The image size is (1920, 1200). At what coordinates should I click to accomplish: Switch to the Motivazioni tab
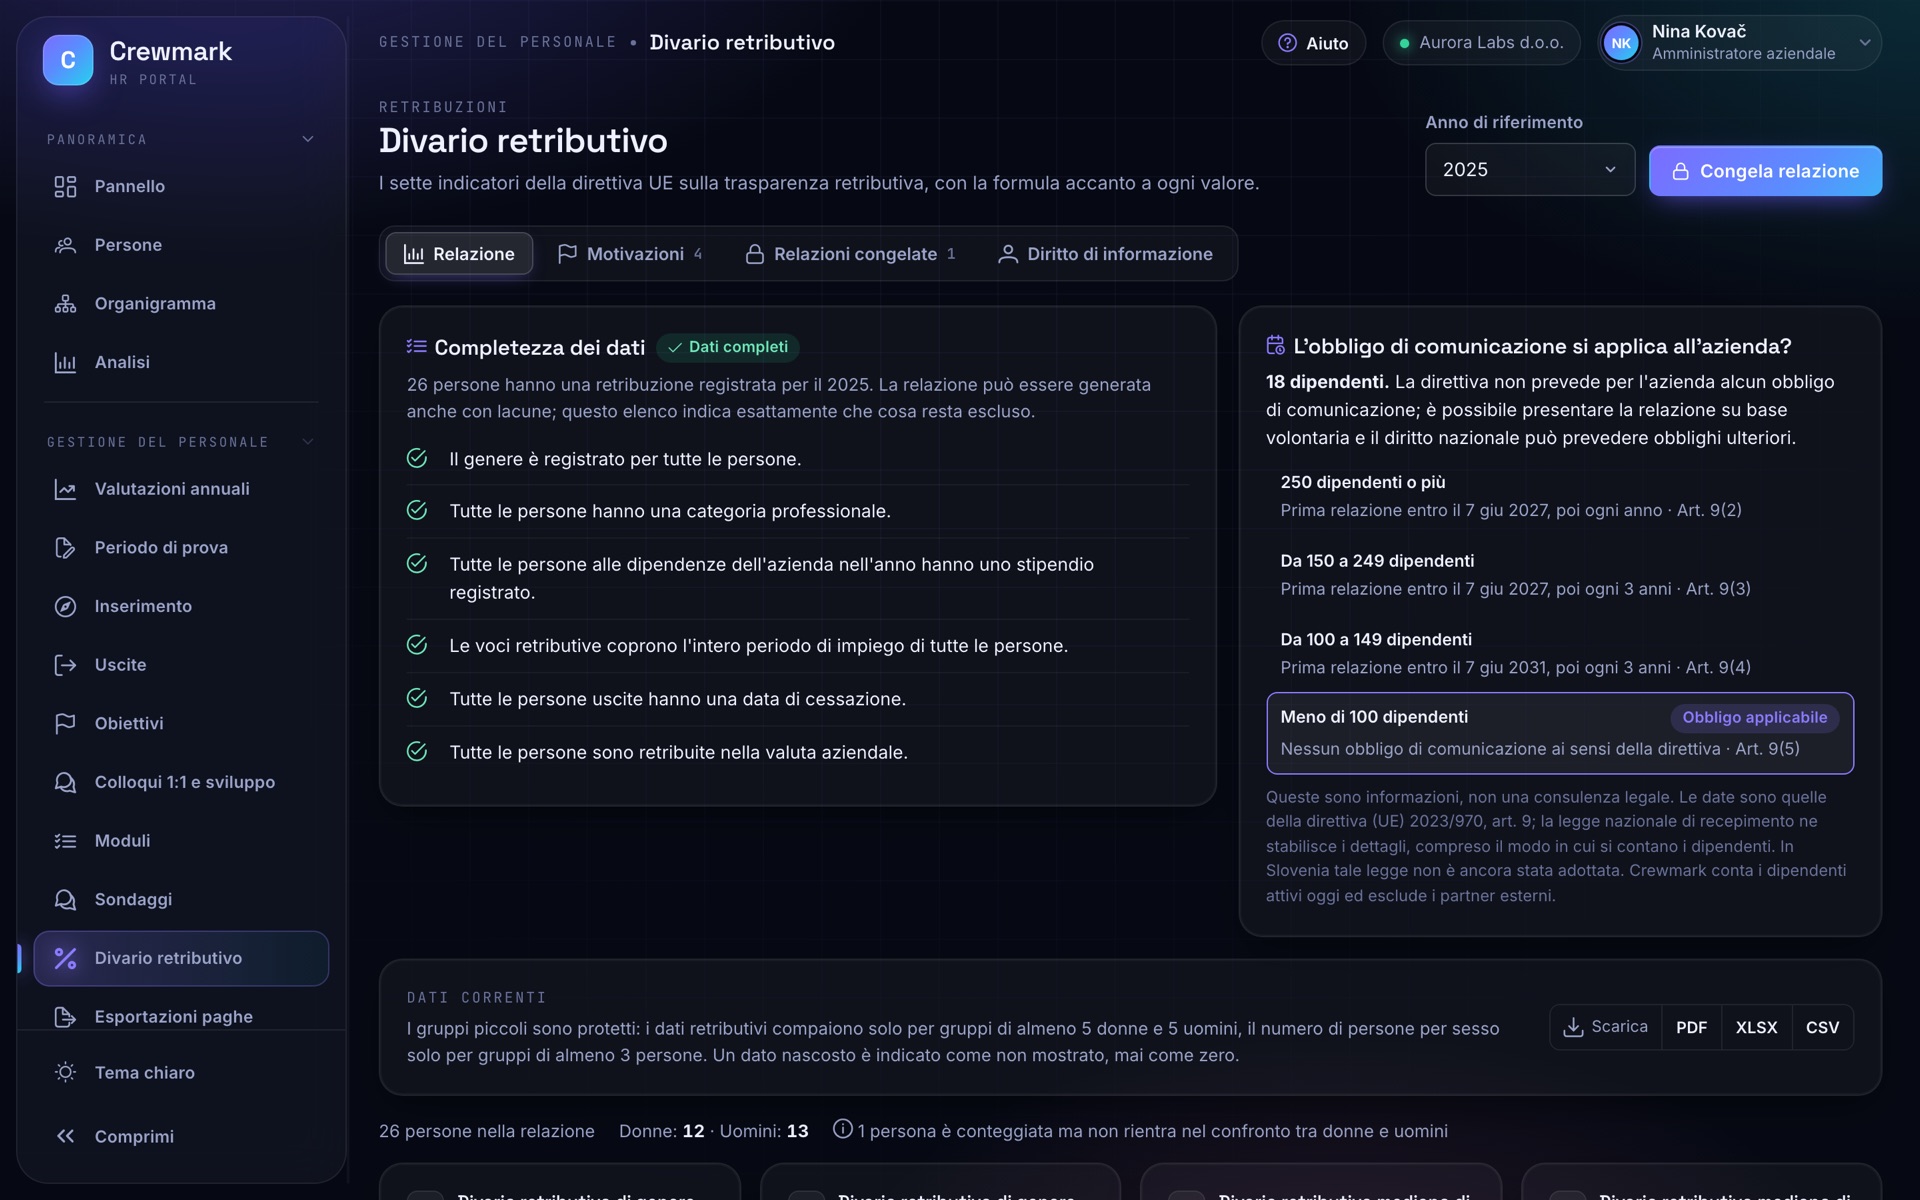click(630, 254)
